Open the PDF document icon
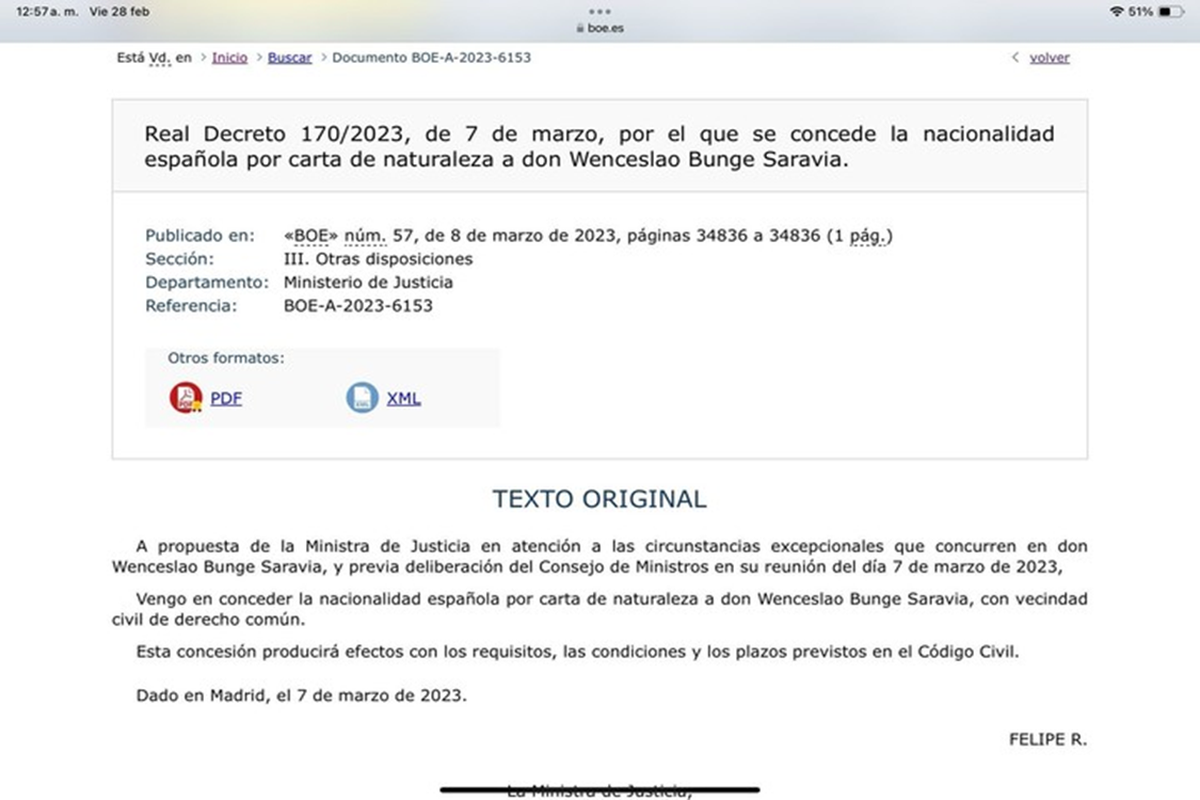1200x800 pixels. coord(185,398)
